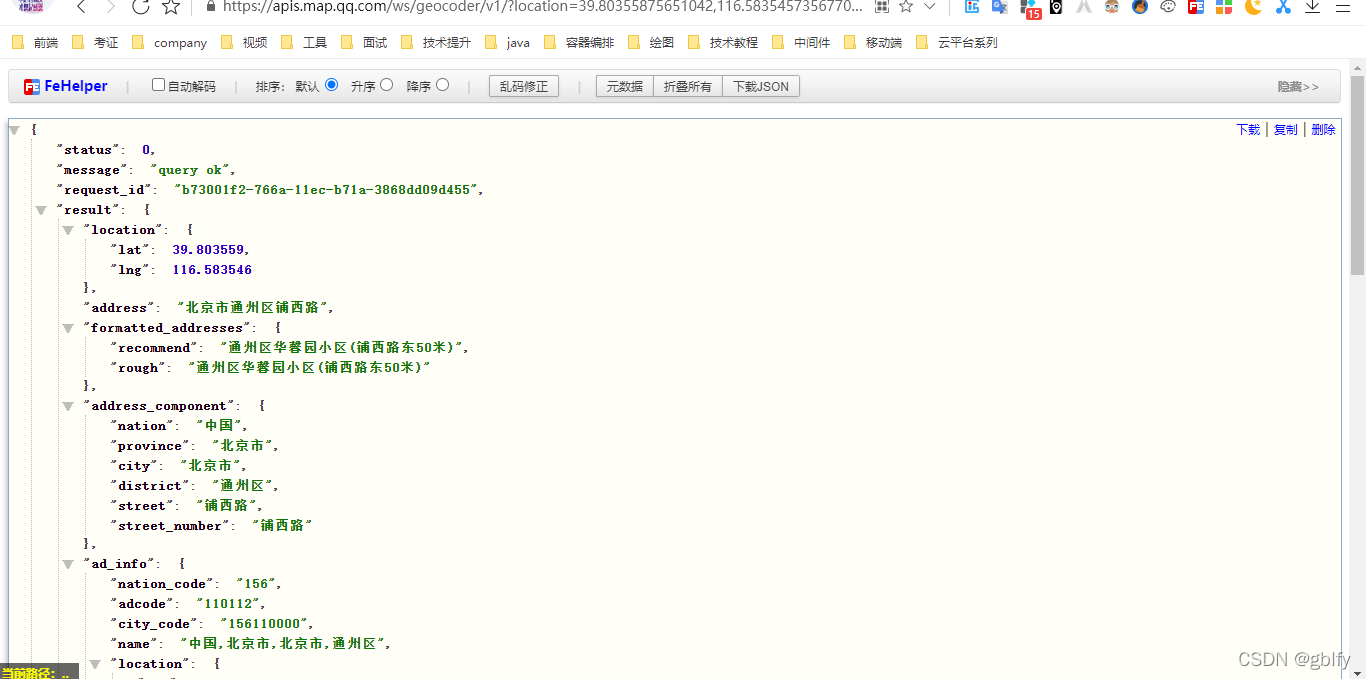This screenshot has height=679, width=1366.
Task: Reload the page with the refresh icon
Action: pyautogui.click(x=140, y=7)
